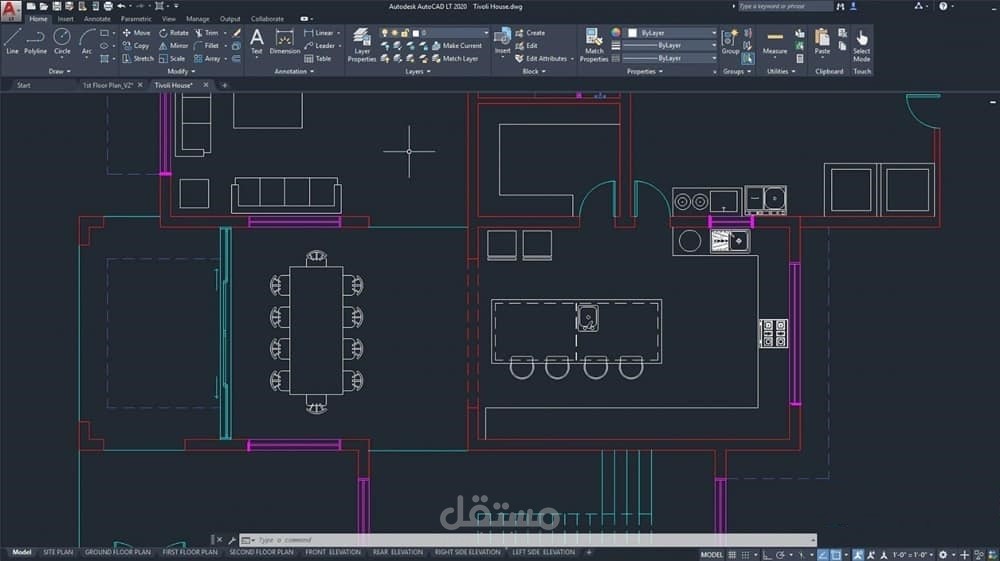Click the Undo arrow in quick access toolbar
1000x561 pixels.
click(121, 6)
